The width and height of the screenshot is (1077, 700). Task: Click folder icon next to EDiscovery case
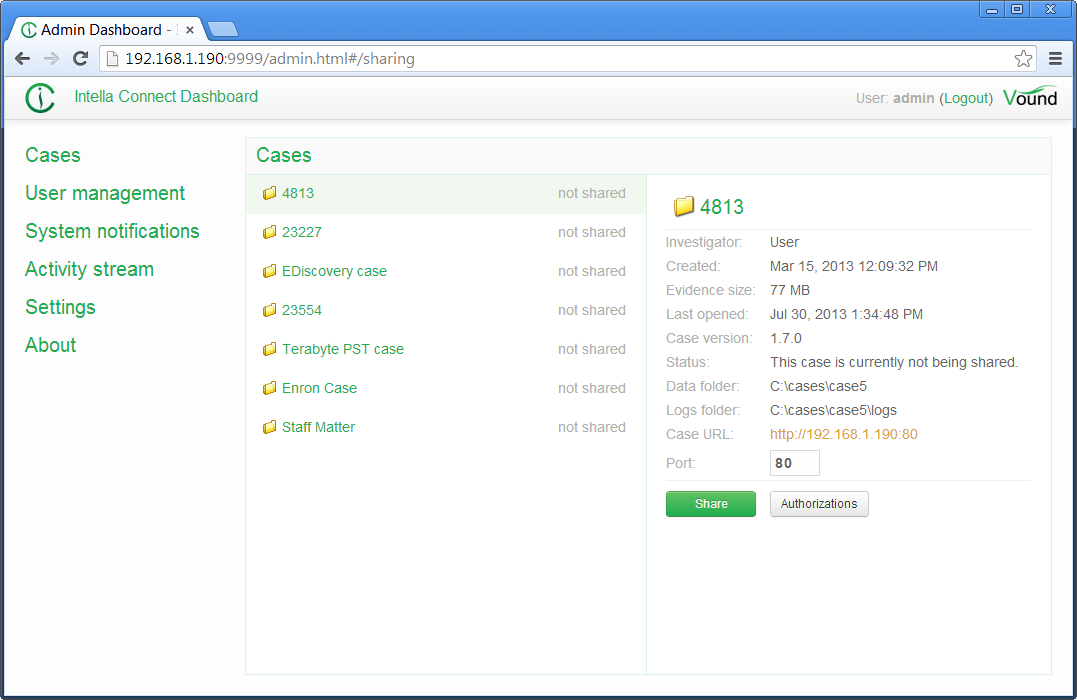269,271
